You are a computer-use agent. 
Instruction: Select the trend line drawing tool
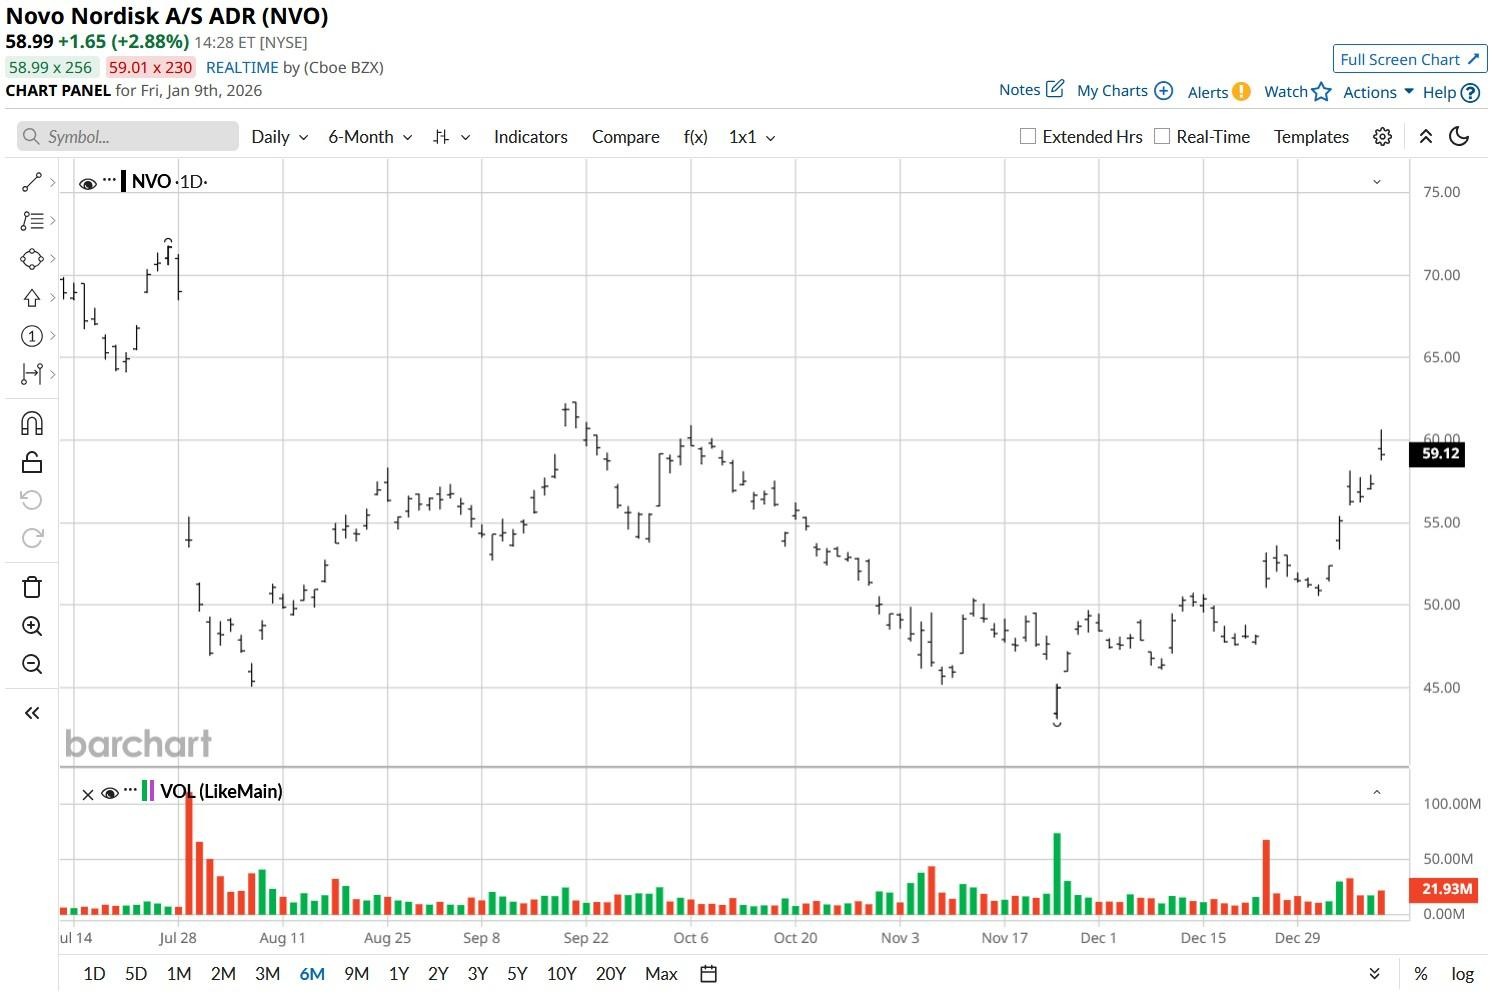(31, 182)
